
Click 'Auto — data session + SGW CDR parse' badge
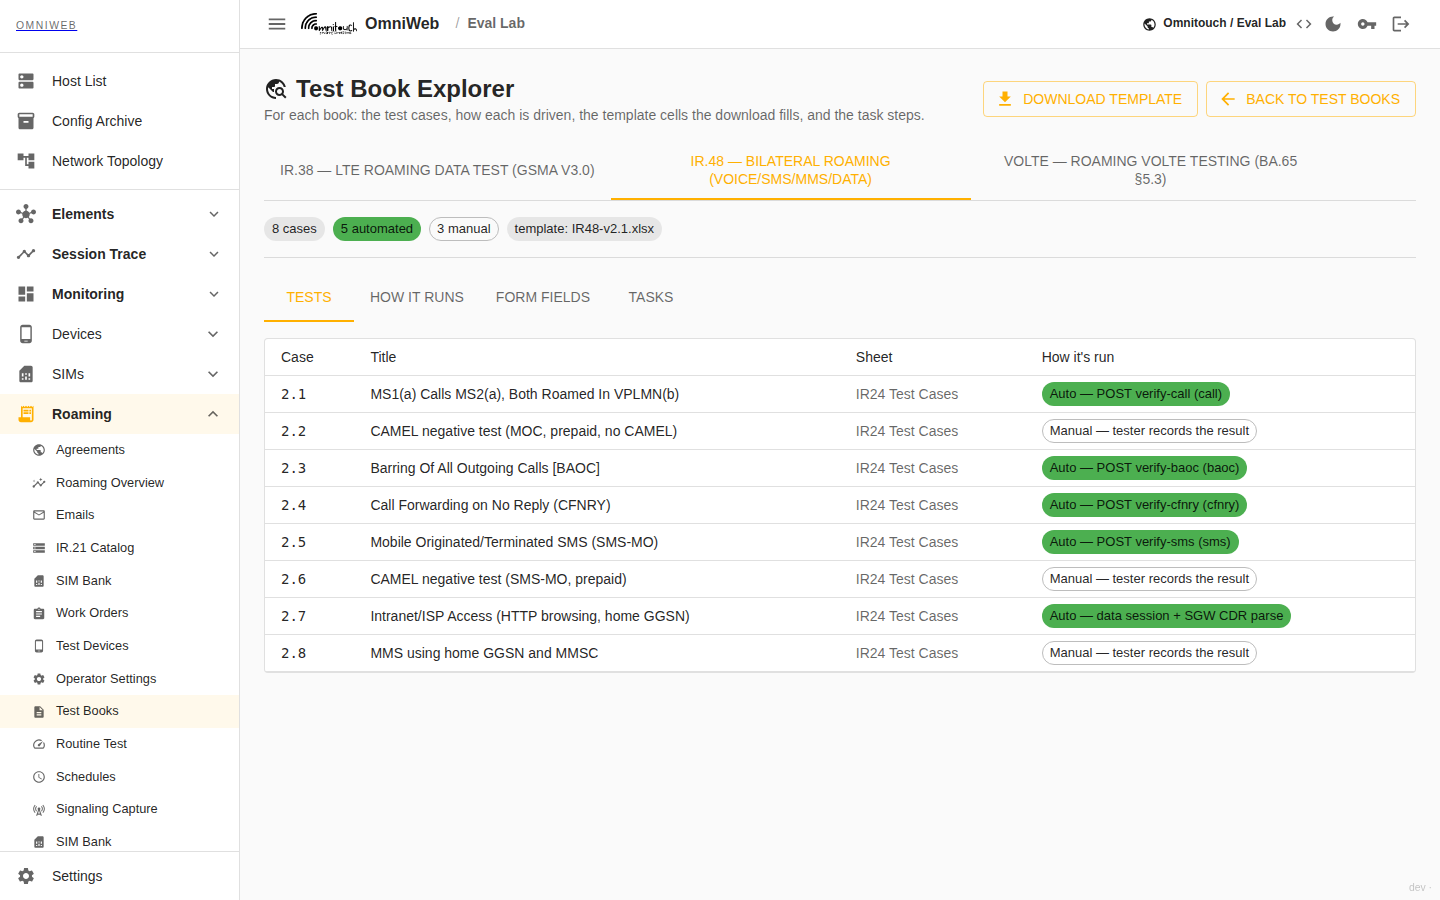click(x=1166, y=616)
